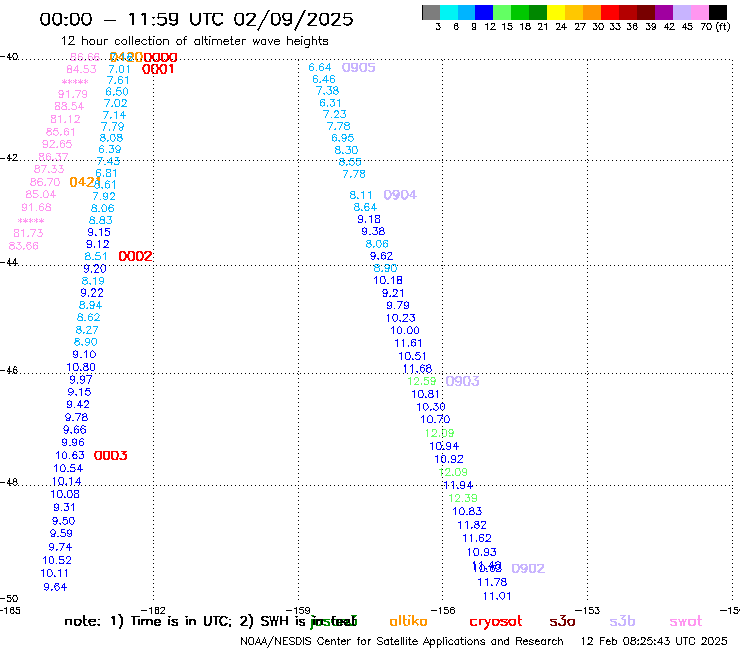Click the orange time marker 0421
Viewport: 740px width, 650px height.
(85, 182)
